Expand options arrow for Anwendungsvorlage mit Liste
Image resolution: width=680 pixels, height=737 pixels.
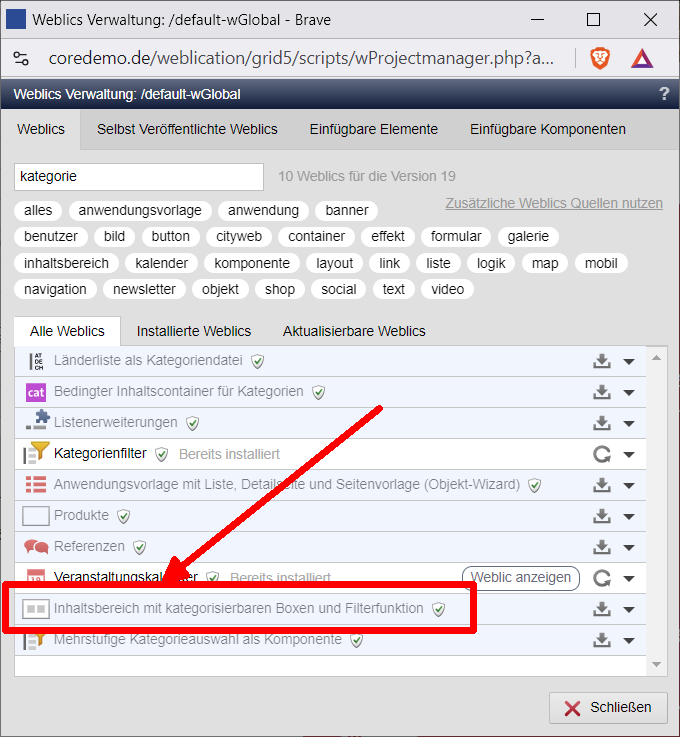[x=629, y=485]
